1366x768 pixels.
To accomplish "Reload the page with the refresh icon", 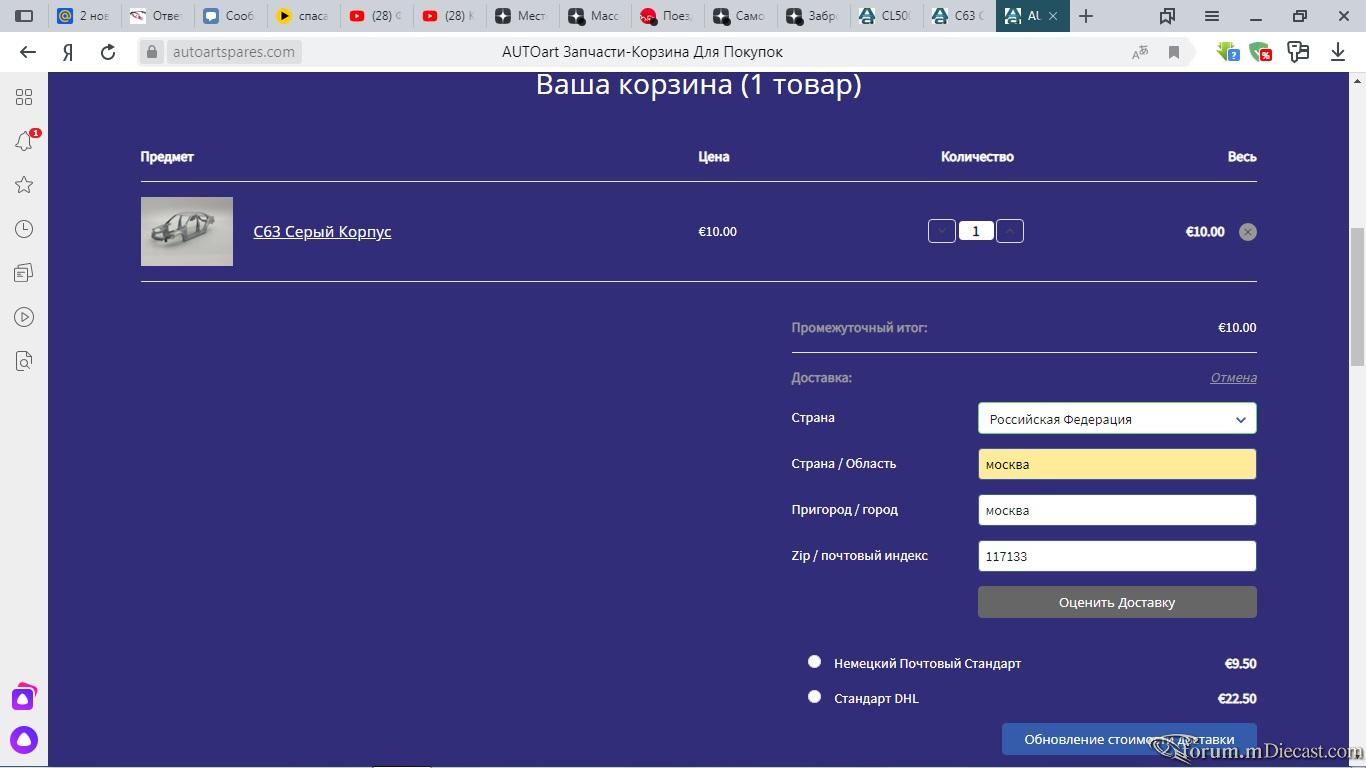I will click(108, 52).
